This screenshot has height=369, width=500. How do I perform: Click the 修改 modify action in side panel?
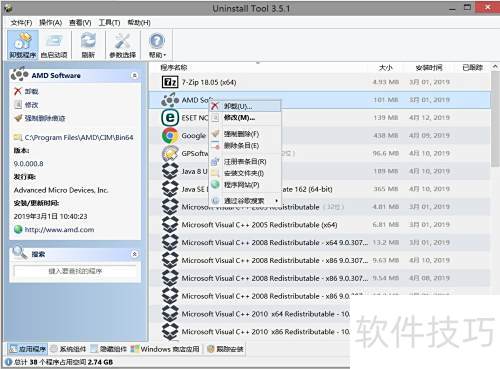(x=26, y=105)
